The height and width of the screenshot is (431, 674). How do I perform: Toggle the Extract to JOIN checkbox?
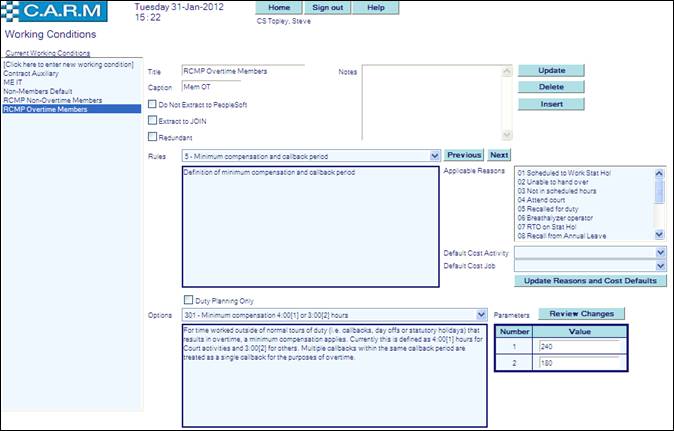[x=152, y=120]
